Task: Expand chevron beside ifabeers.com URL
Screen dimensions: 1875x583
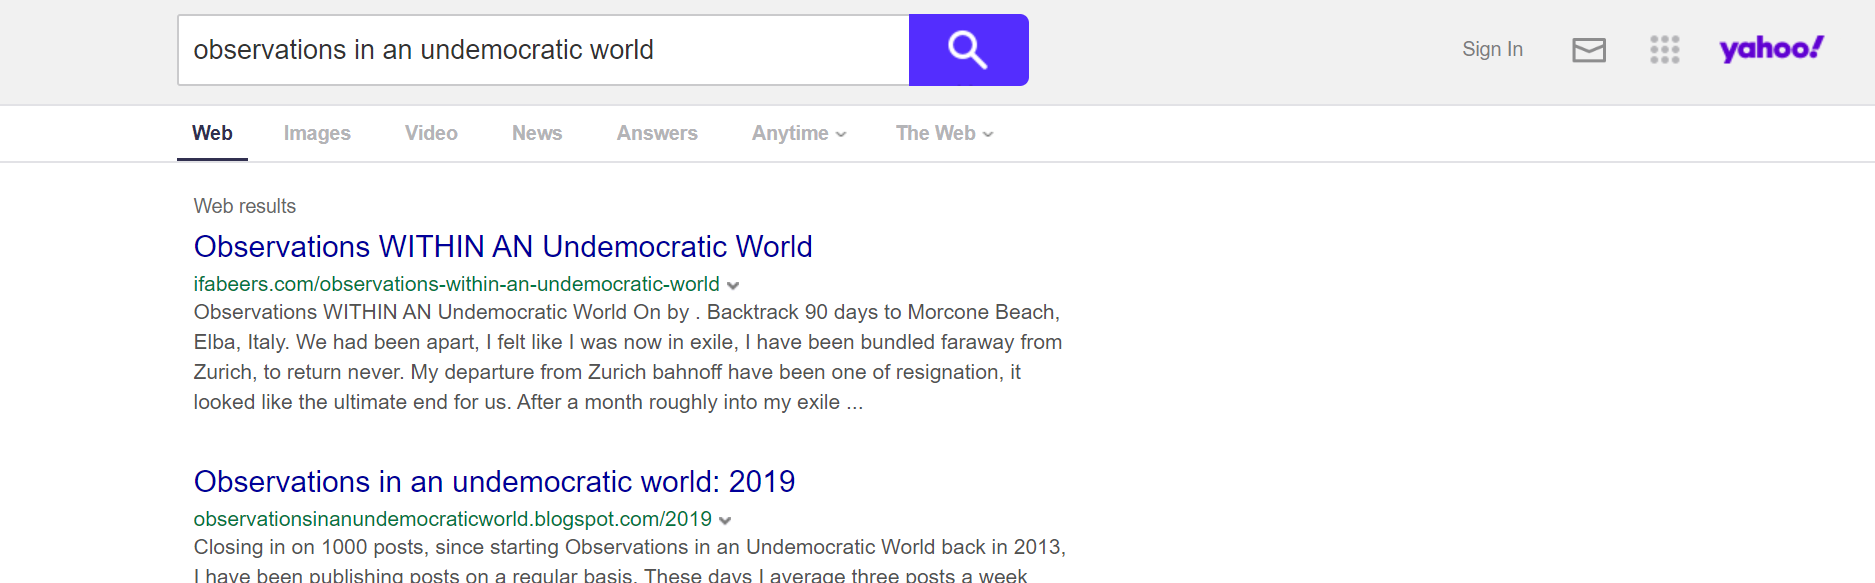Action: [733, 285]
